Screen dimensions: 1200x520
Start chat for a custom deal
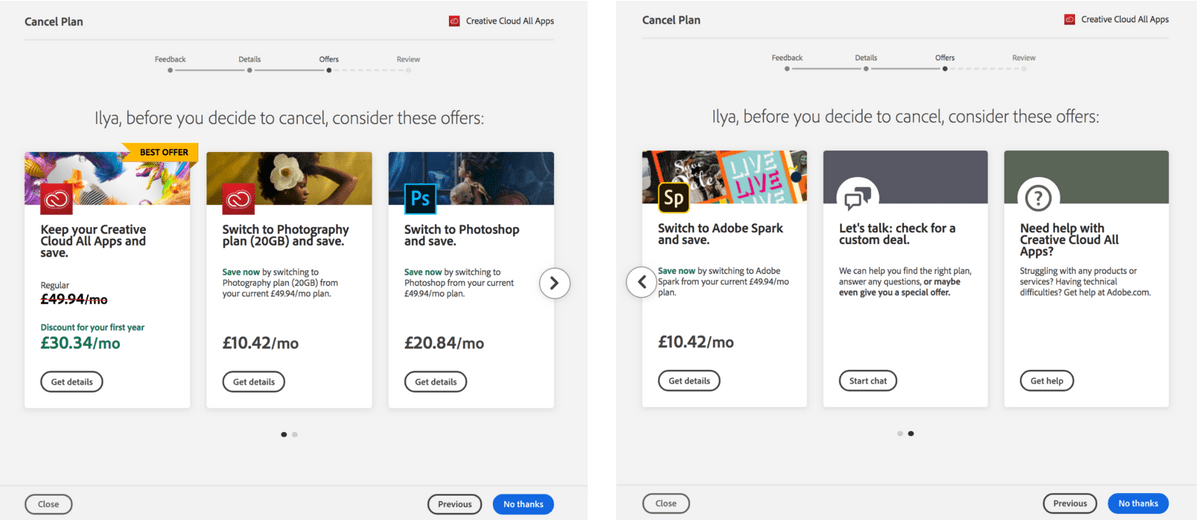click(868, 381)
